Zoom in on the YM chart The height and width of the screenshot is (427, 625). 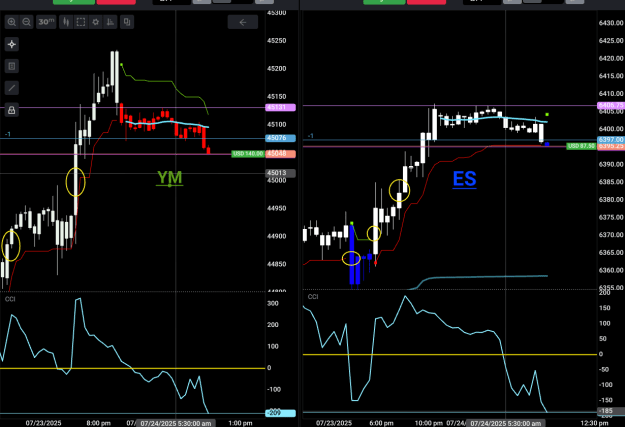click(12, 22)
